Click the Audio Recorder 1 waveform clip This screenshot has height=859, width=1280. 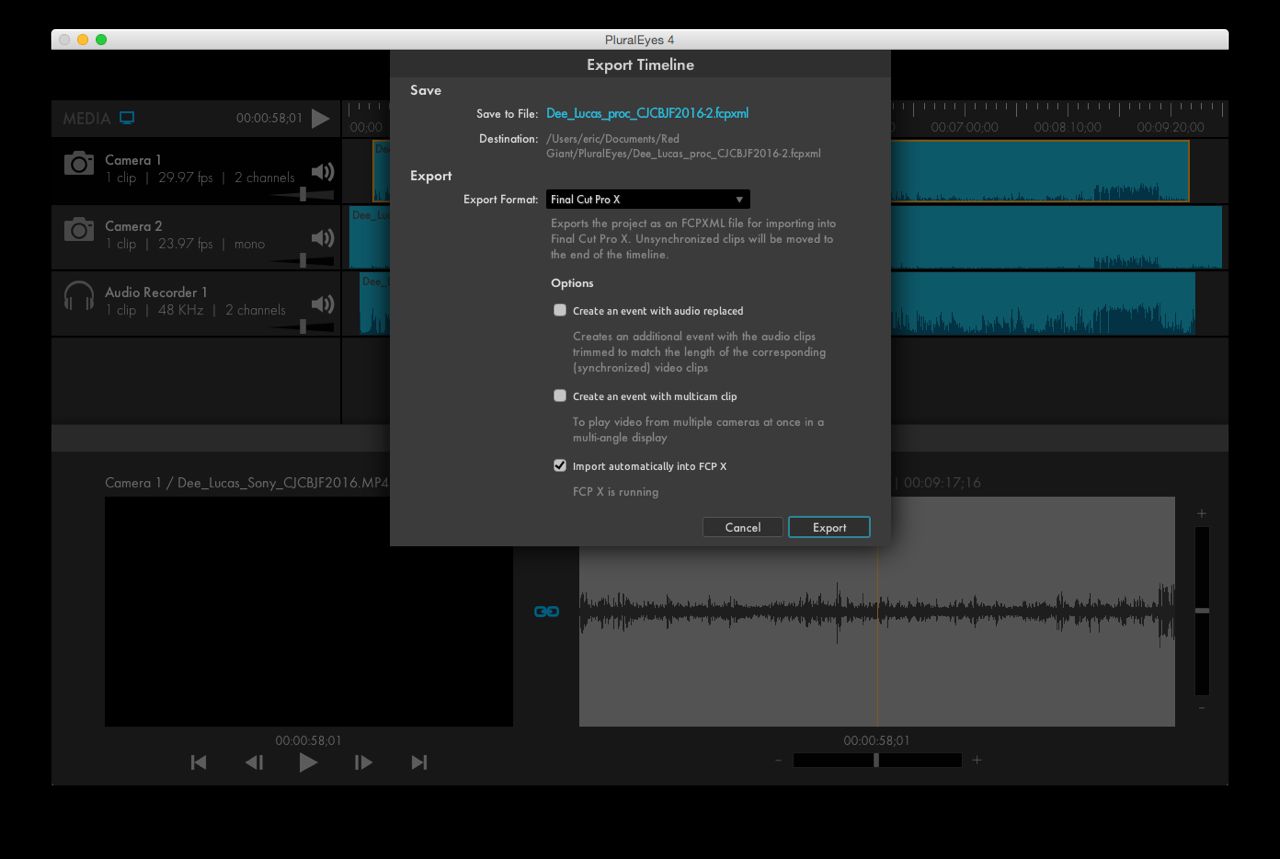point(1042,303)
